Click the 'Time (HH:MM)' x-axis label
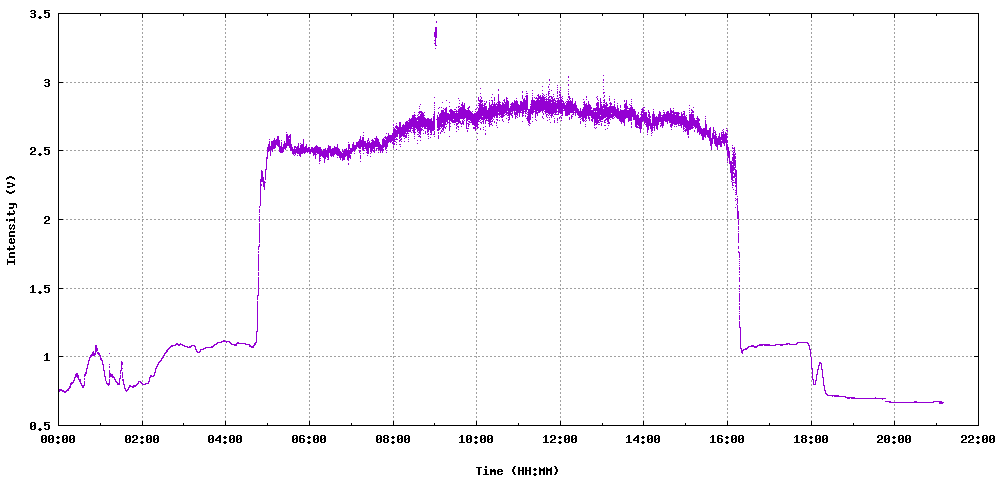This screenshot has height=480, width=1000. [x=517, y=471]
